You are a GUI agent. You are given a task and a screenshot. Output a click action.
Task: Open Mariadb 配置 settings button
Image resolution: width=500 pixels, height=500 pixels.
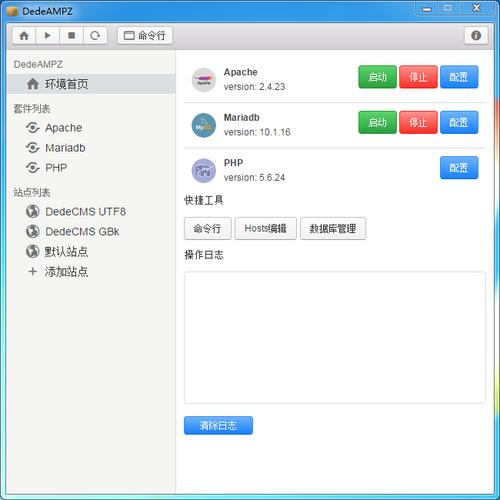click(x=459, y=122)
